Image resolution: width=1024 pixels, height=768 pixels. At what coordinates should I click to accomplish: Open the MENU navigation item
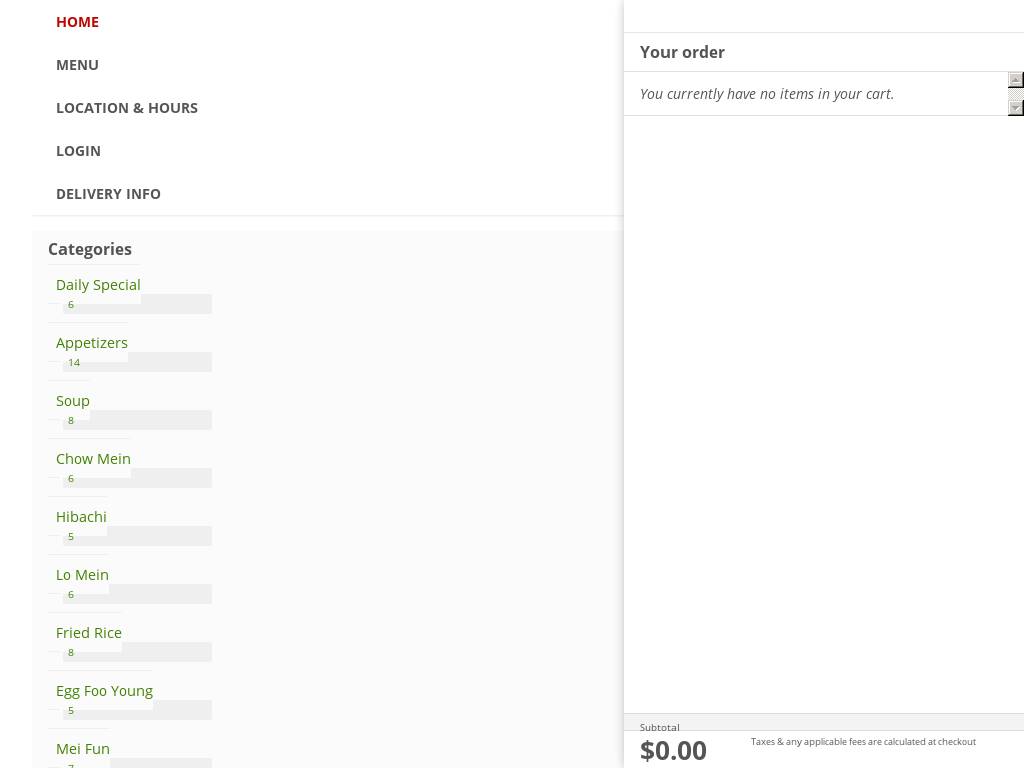pyautogui.click(x=77, y=65)
